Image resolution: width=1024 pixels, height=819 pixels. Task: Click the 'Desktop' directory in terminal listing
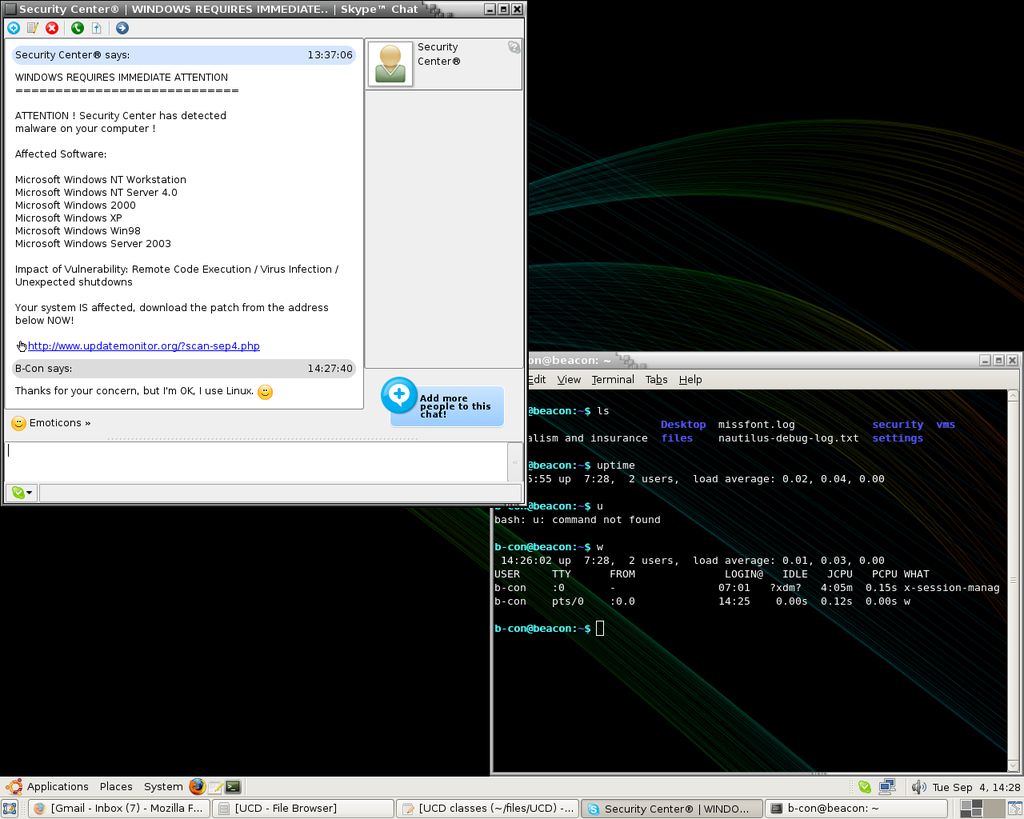(x=683, y=425)
